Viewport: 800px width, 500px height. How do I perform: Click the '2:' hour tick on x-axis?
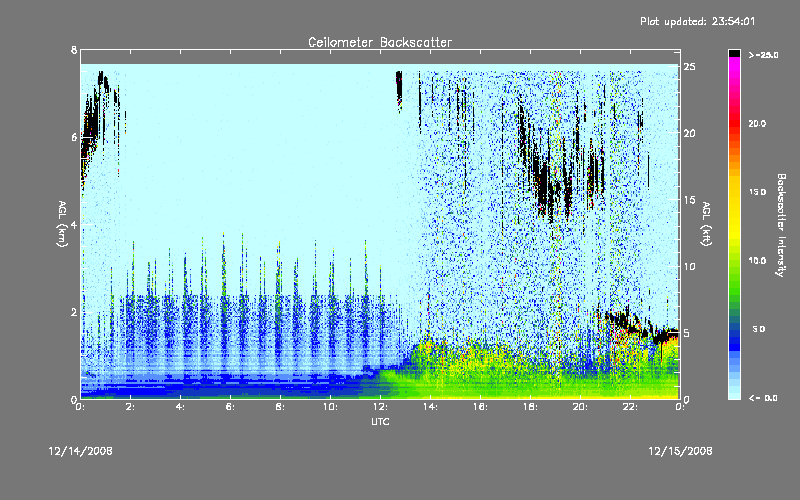coord(131,407)
